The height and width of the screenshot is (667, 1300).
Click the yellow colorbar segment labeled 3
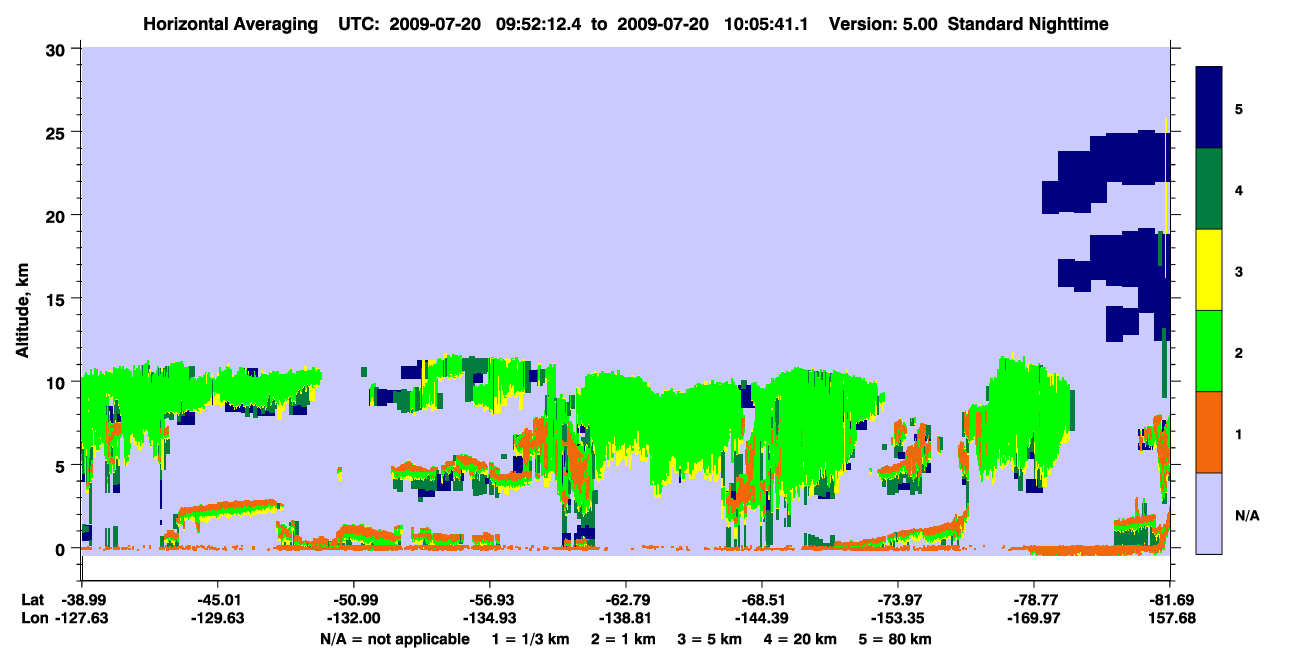pos(1209,270)
